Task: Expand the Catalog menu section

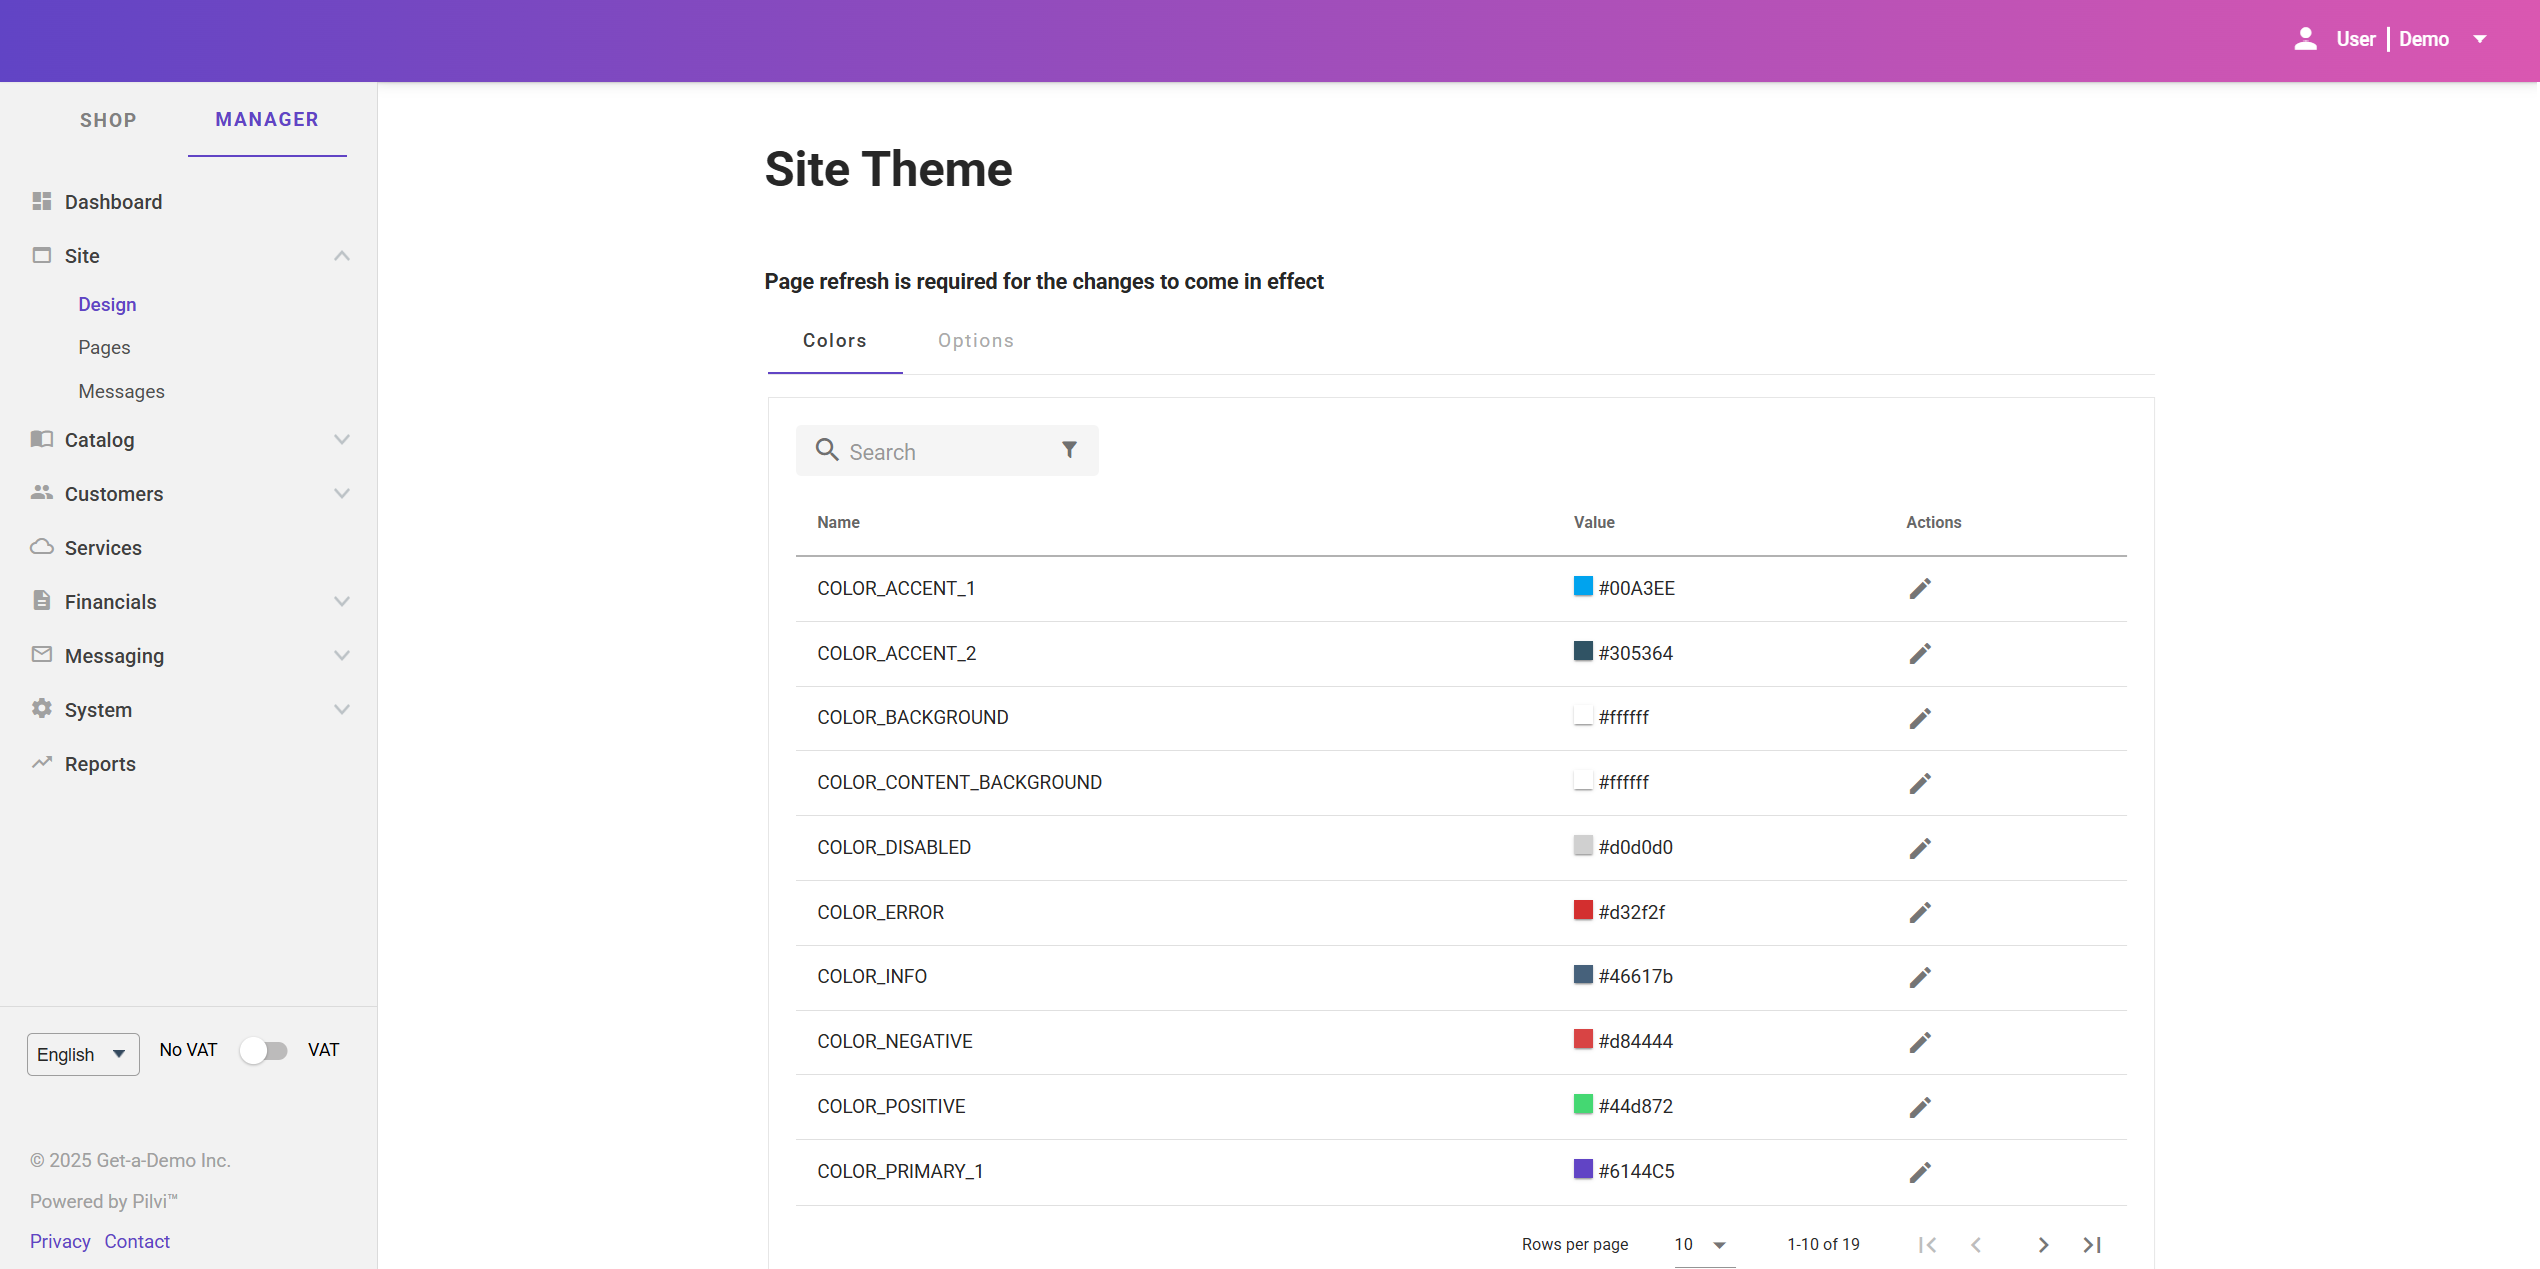Action: pyautogui.click(x=341, y=440)
